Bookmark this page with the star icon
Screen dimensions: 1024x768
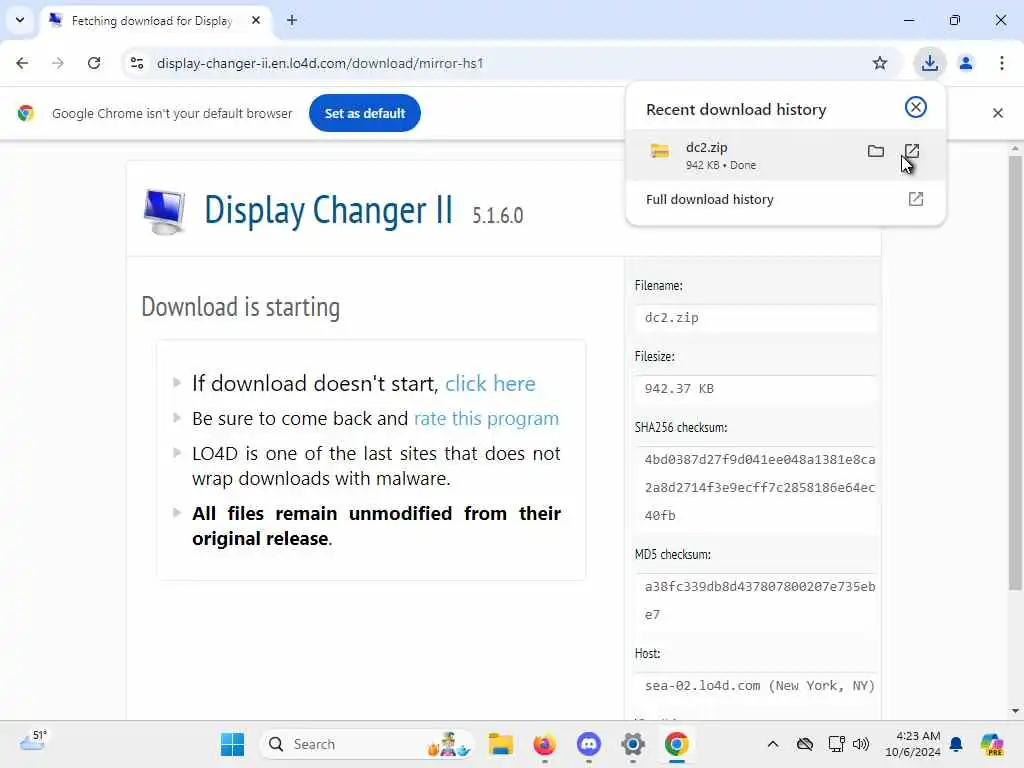coord(880,63)
